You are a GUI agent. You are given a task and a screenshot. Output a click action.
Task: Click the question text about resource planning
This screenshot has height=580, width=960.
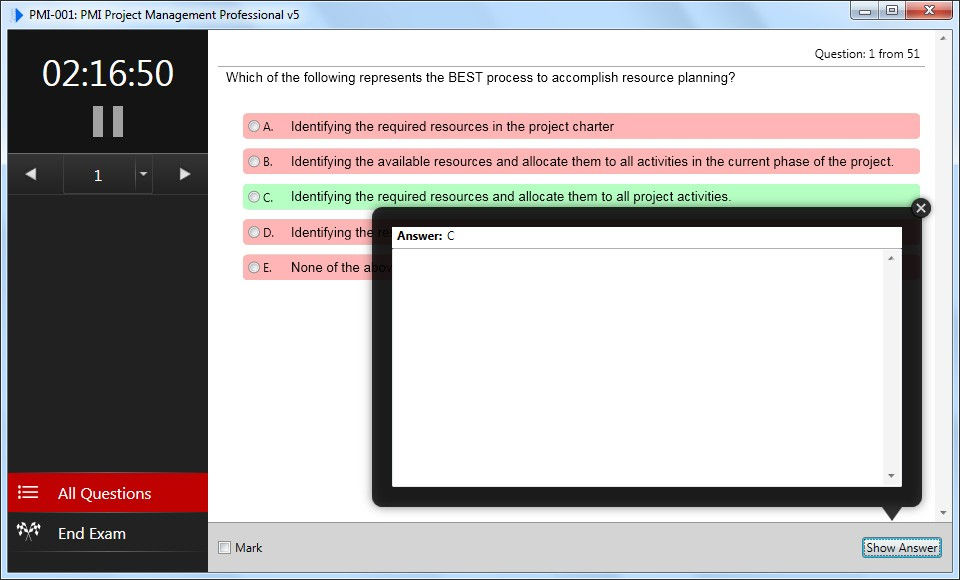[x=480, y=78]
